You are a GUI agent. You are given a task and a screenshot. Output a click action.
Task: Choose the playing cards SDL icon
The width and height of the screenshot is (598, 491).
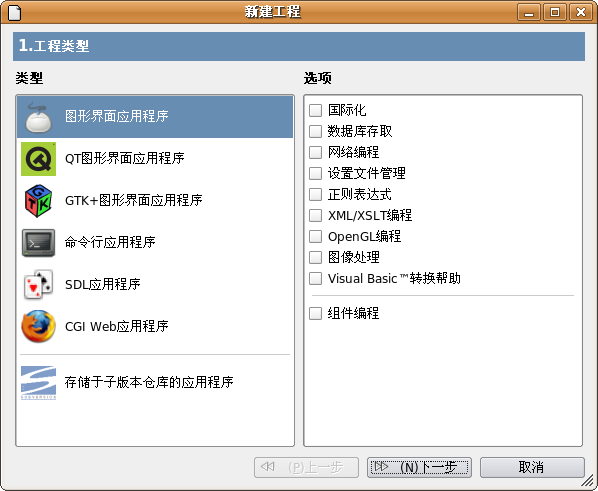tap(38, 285)
